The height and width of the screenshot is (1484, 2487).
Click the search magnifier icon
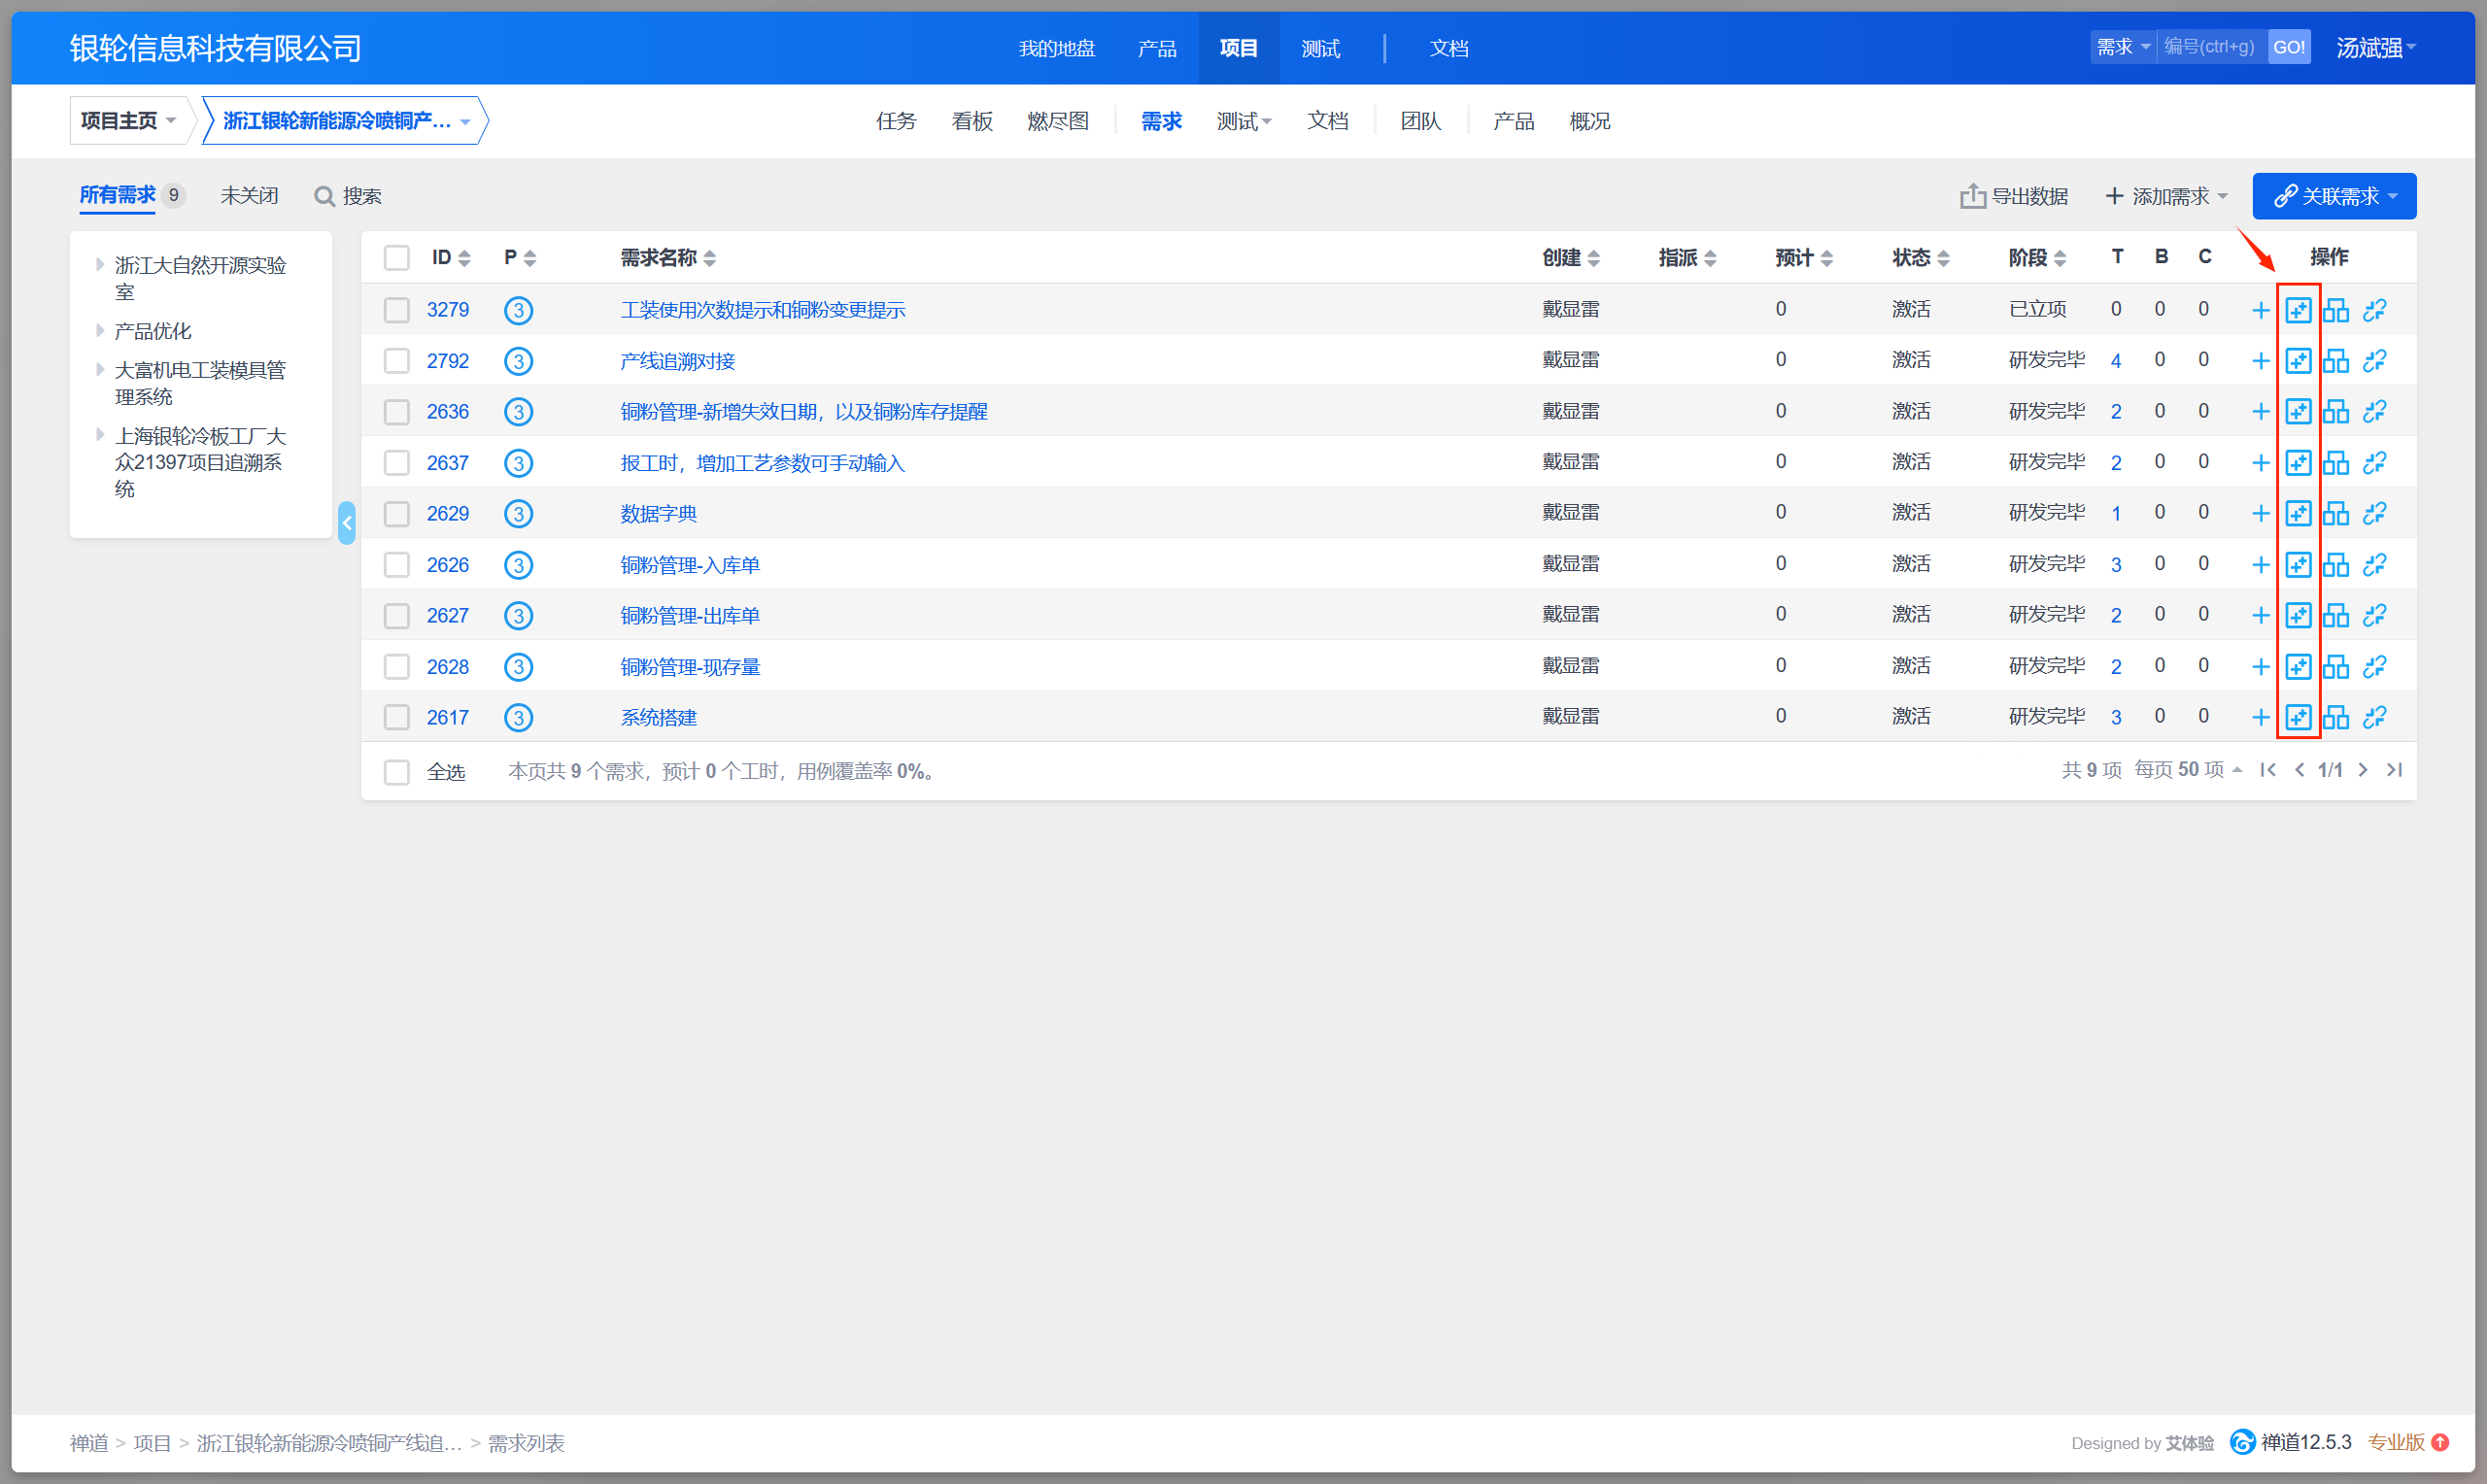[x=324, y=196]
